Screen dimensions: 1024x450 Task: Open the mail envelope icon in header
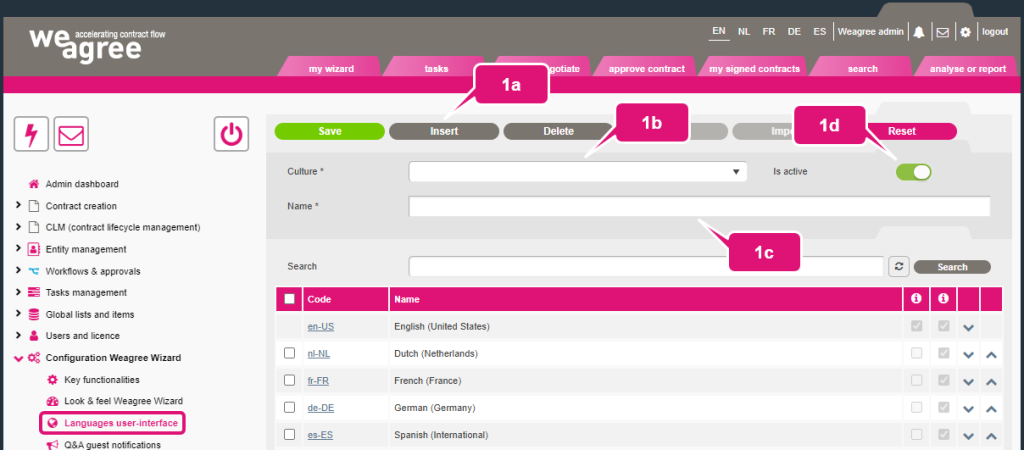pyautogui.click(x=942, y=32)
